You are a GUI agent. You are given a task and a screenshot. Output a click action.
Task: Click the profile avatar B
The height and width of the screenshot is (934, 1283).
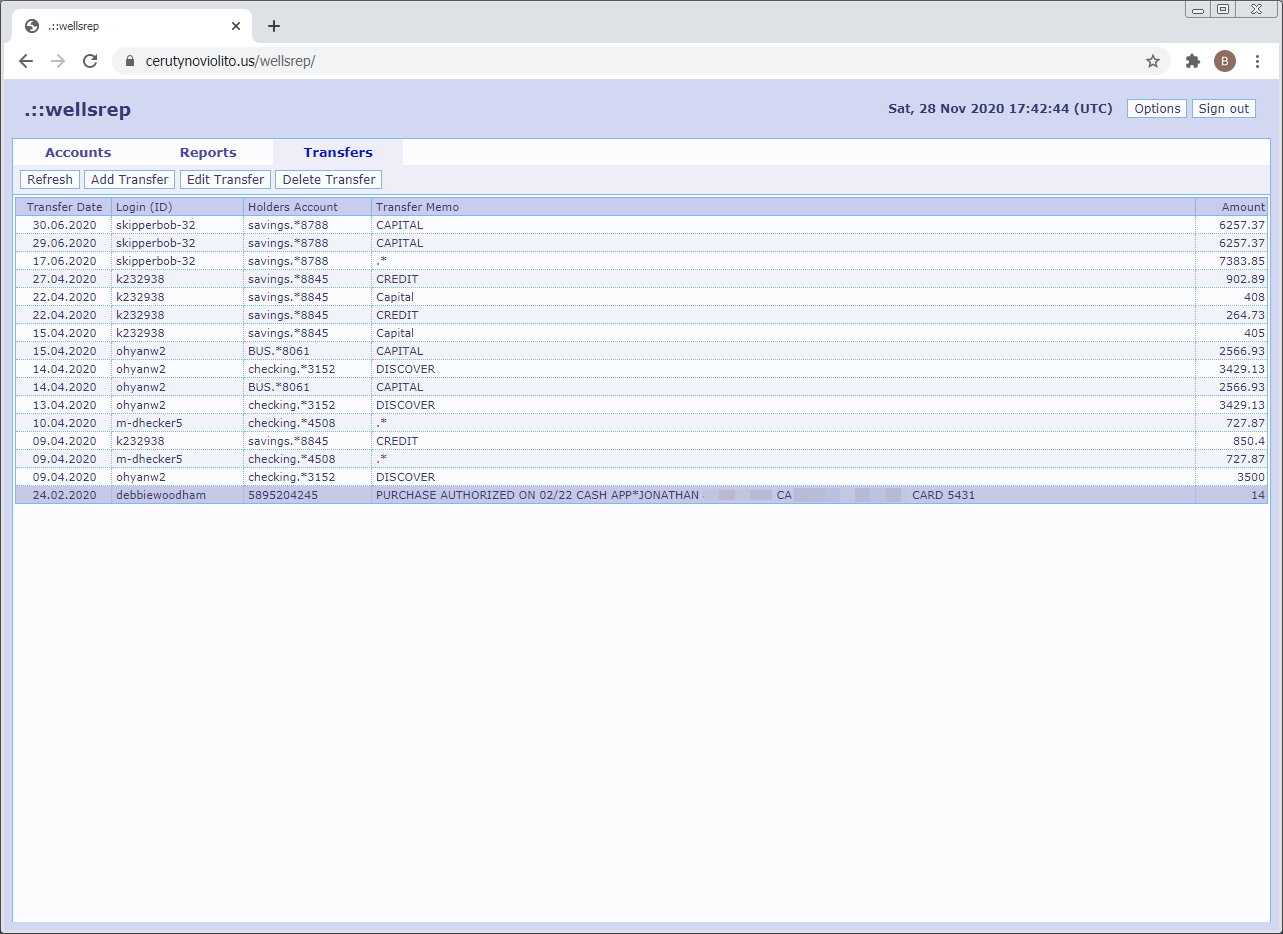pyautogui.click(x=1225, y=61)
